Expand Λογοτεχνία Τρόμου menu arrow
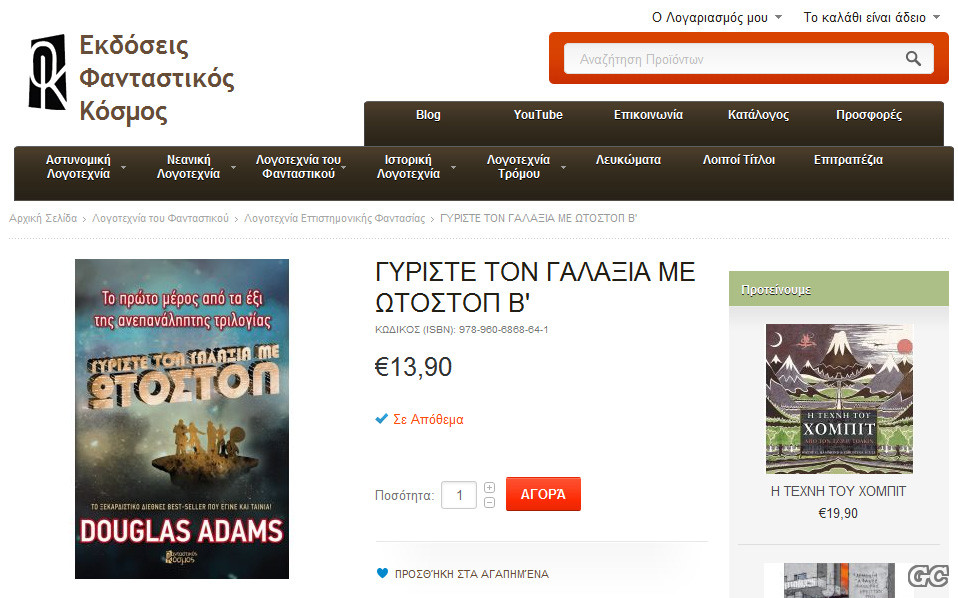The height and width of the screenshot is (598, 958). pyautogui.click(x=563, y=167)
